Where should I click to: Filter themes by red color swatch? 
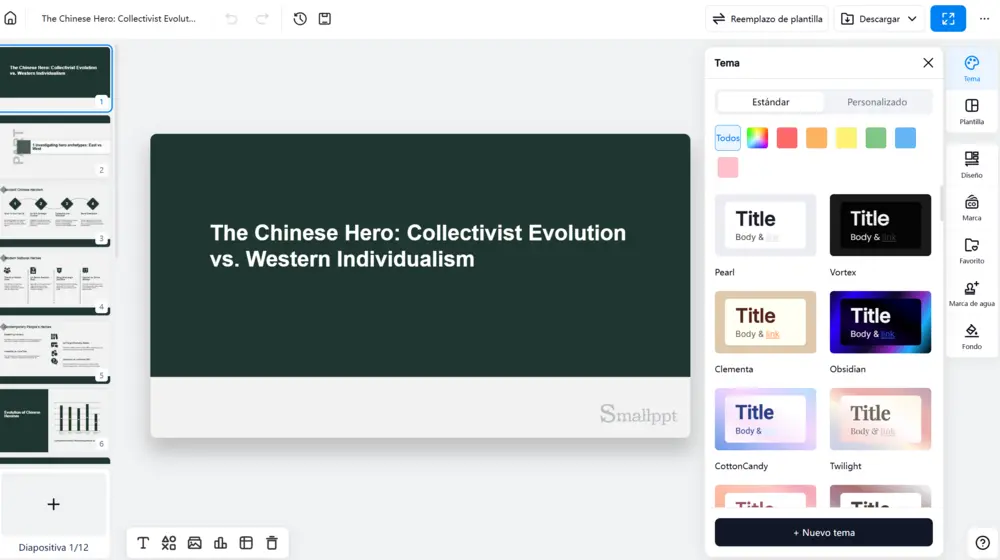click(786, 138)
